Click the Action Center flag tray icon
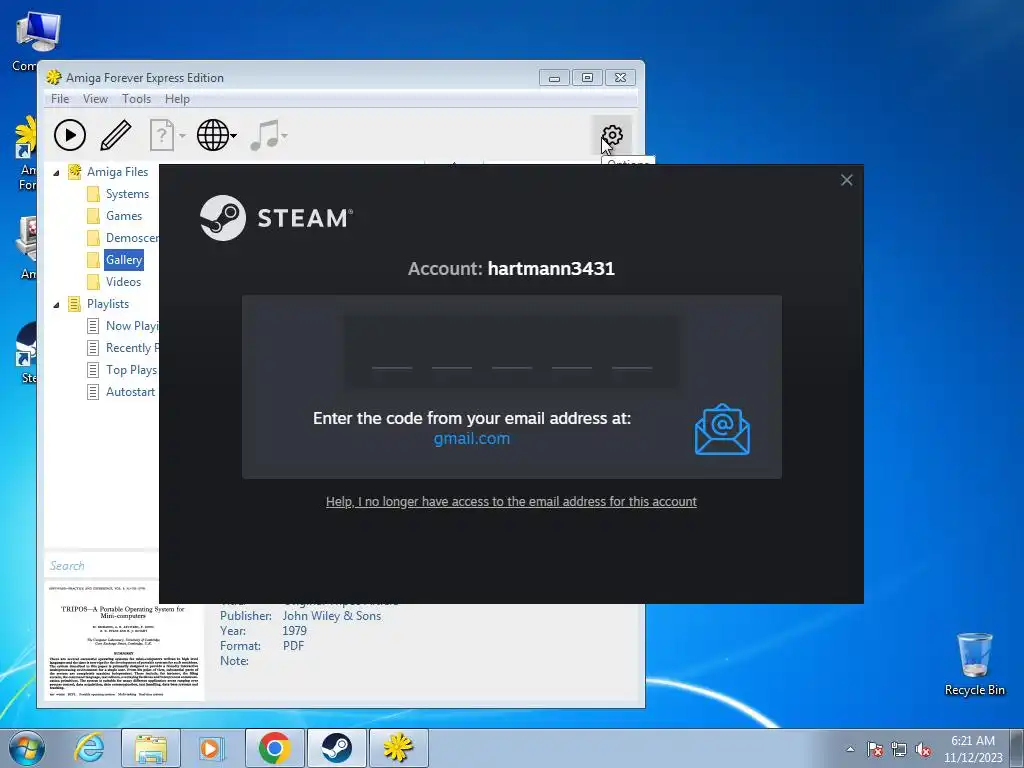1024x768 pixels. (x=874, y=749)
